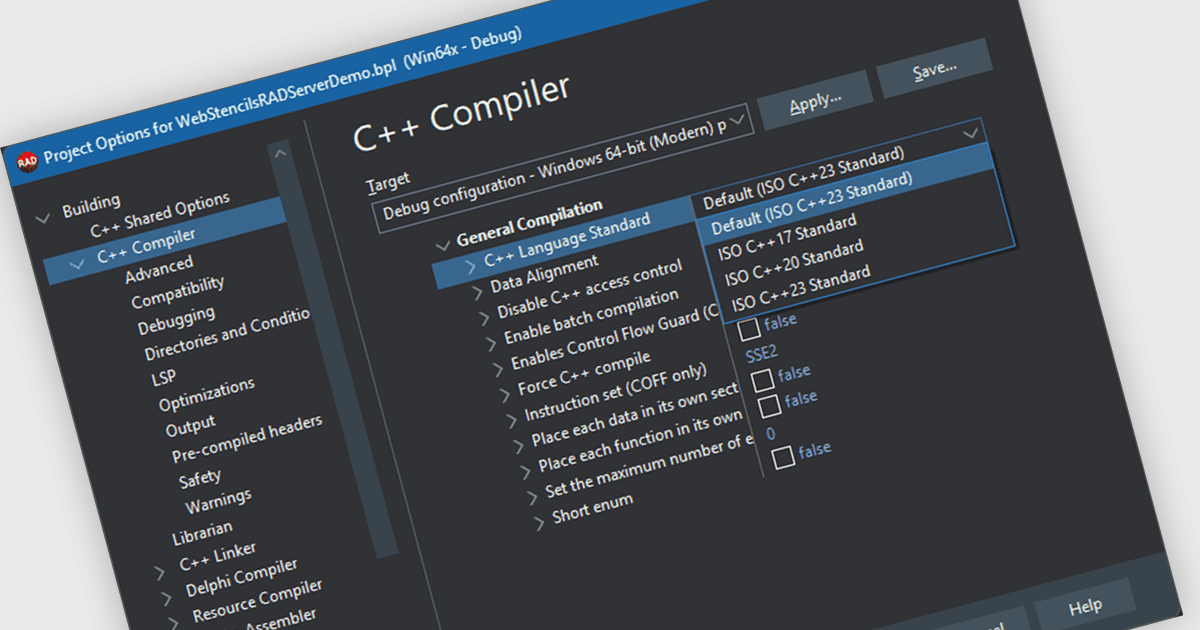The image size is (1200, 630).
Task: Click the Save... button
Action: [x=934, y=69]
